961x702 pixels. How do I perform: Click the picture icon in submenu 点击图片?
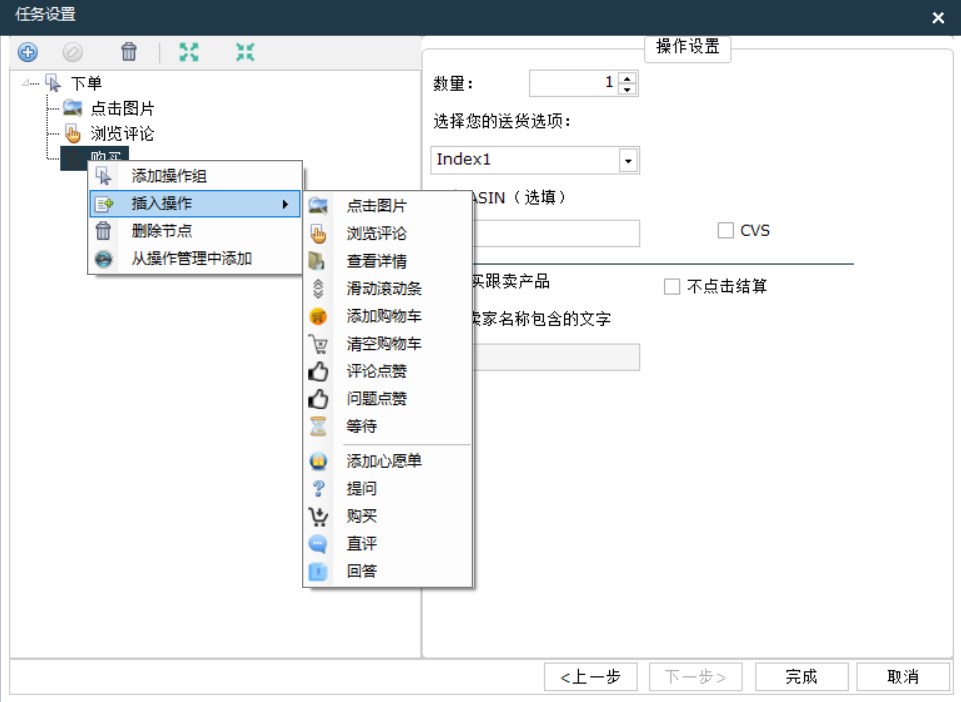tap(318, 205)
